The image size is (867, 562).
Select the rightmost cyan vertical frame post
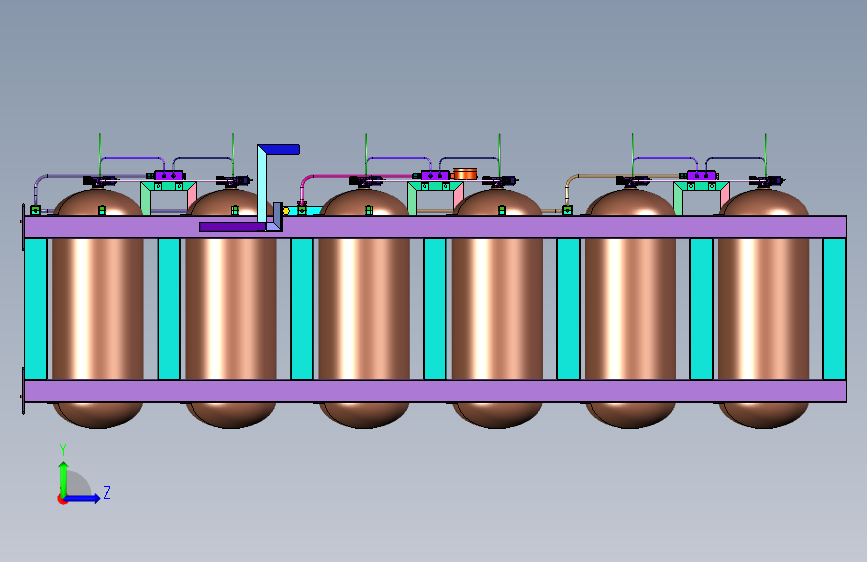point(834,309)
